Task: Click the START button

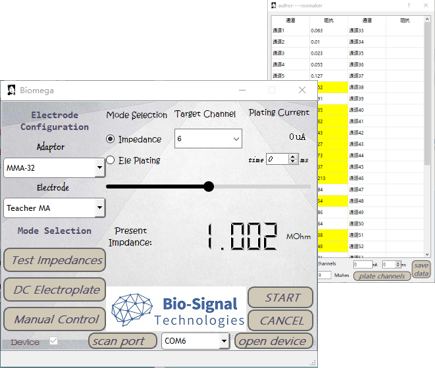Action: pos(280,297)
